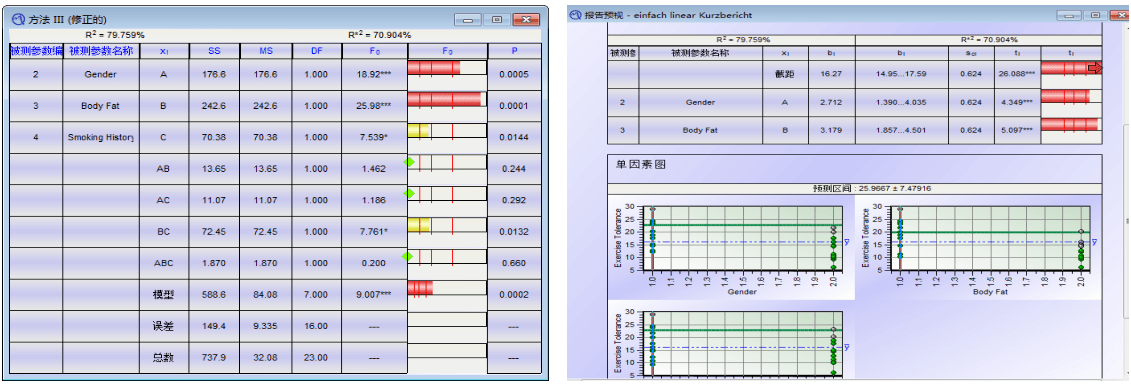Screen dimensions: 1131x385
Task: Select the Gender row in report coefficient table
Action: (x=855, y=102)
